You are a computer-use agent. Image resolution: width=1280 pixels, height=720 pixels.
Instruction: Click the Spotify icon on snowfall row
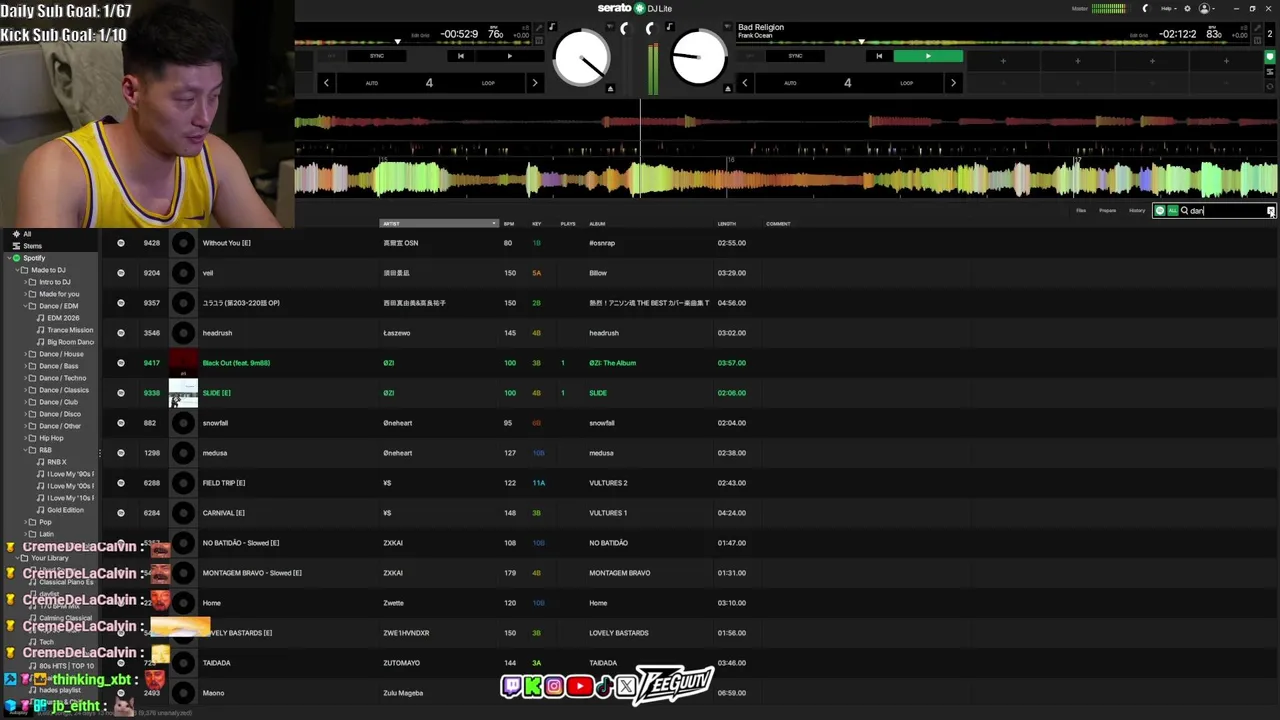[121, 423]
